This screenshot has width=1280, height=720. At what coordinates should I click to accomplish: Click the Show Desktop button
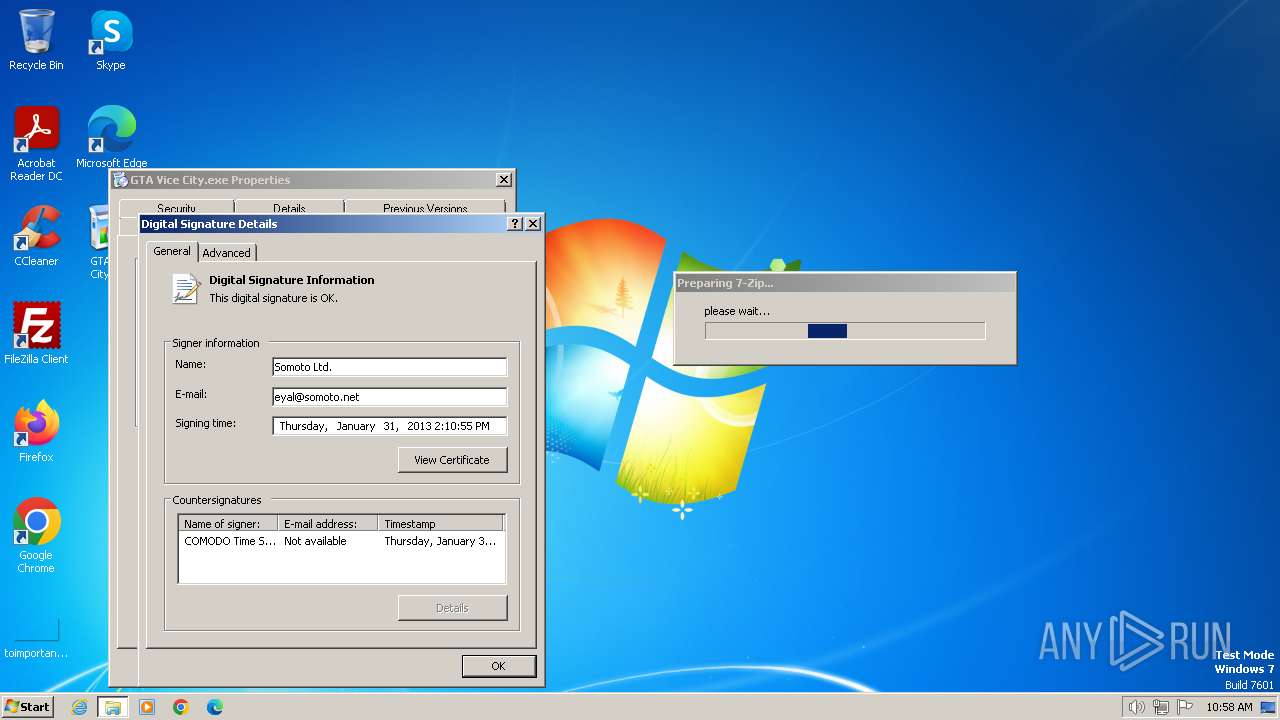coord(1269,707)
